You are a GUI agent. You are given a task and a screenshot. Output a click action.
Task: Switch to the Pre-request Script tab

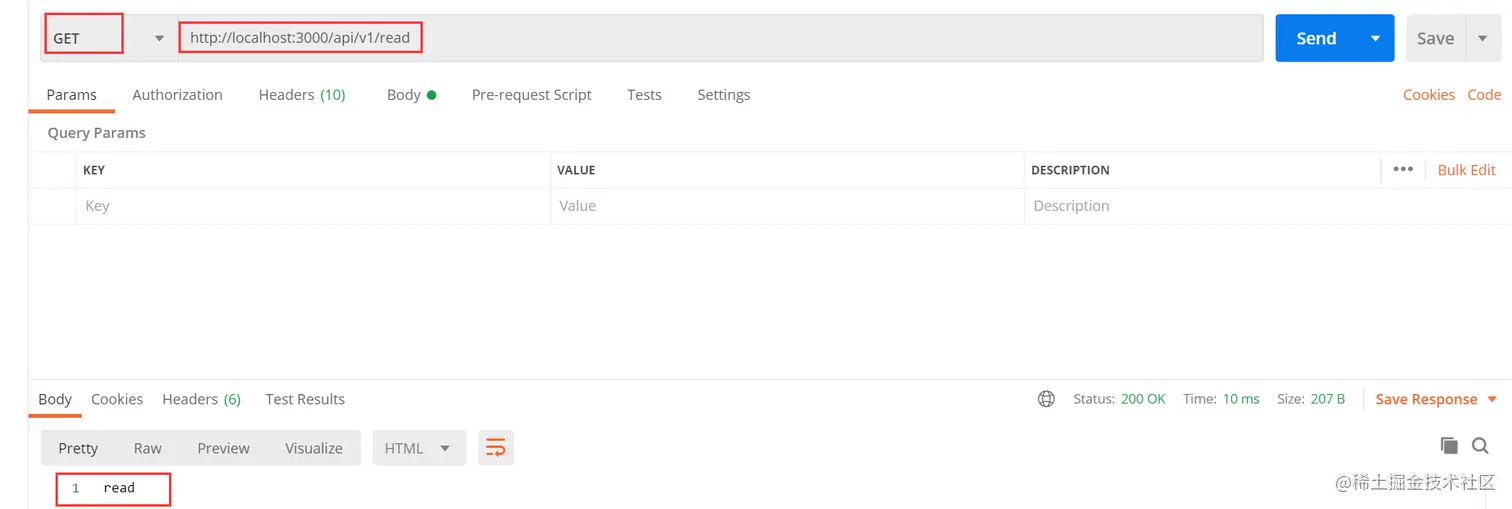(x=531, y=95)
